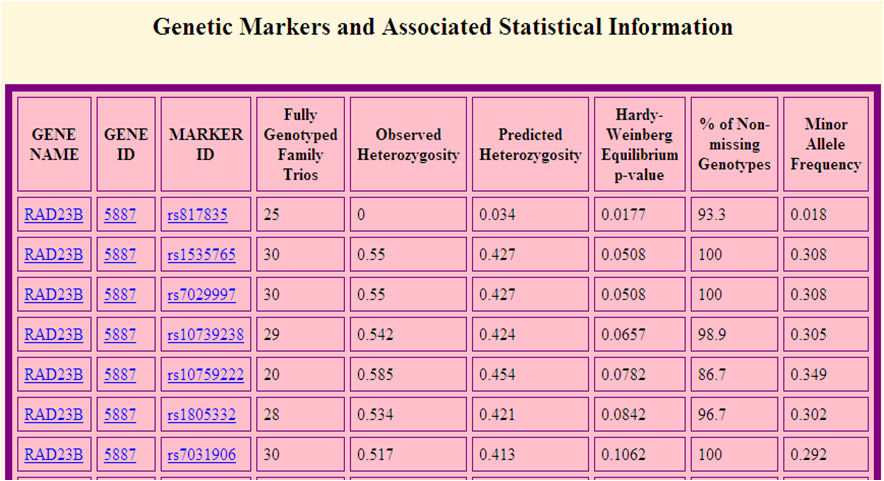Select Minor Allele Frequency header

(825, 144)
